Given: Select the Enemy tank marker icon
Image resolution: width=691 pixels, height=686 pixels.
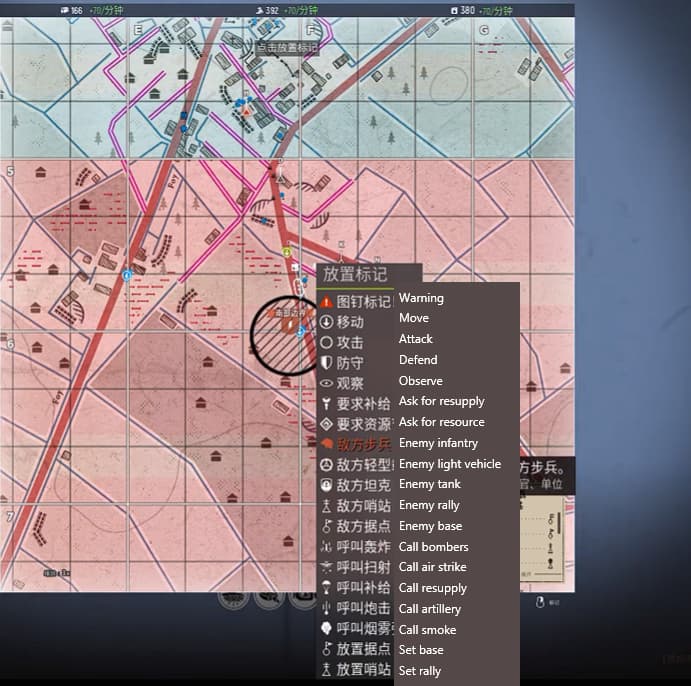Looking at the screenshot, I should coord(326,485).
